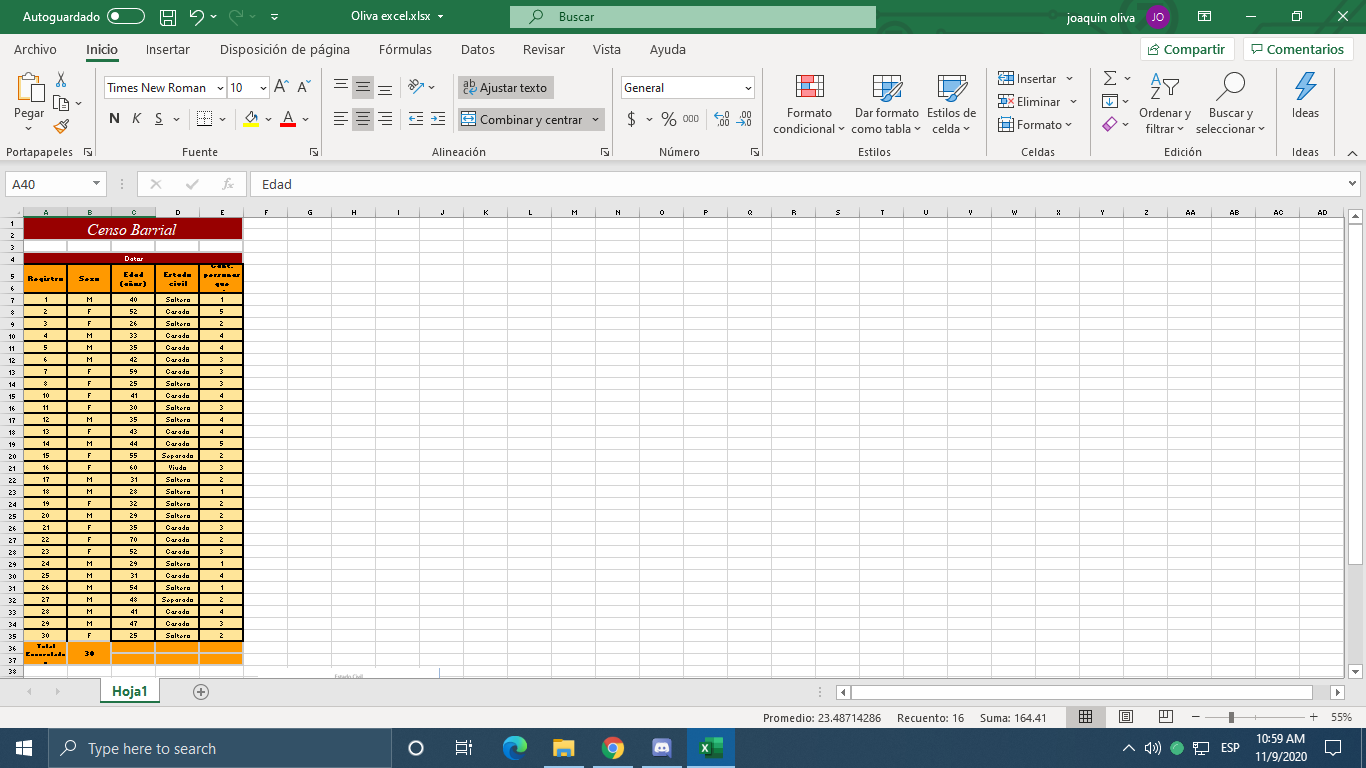This screenshot has width=1366, height=768.
Task: Toggle italic K formatting
Action: pos(136,119)
